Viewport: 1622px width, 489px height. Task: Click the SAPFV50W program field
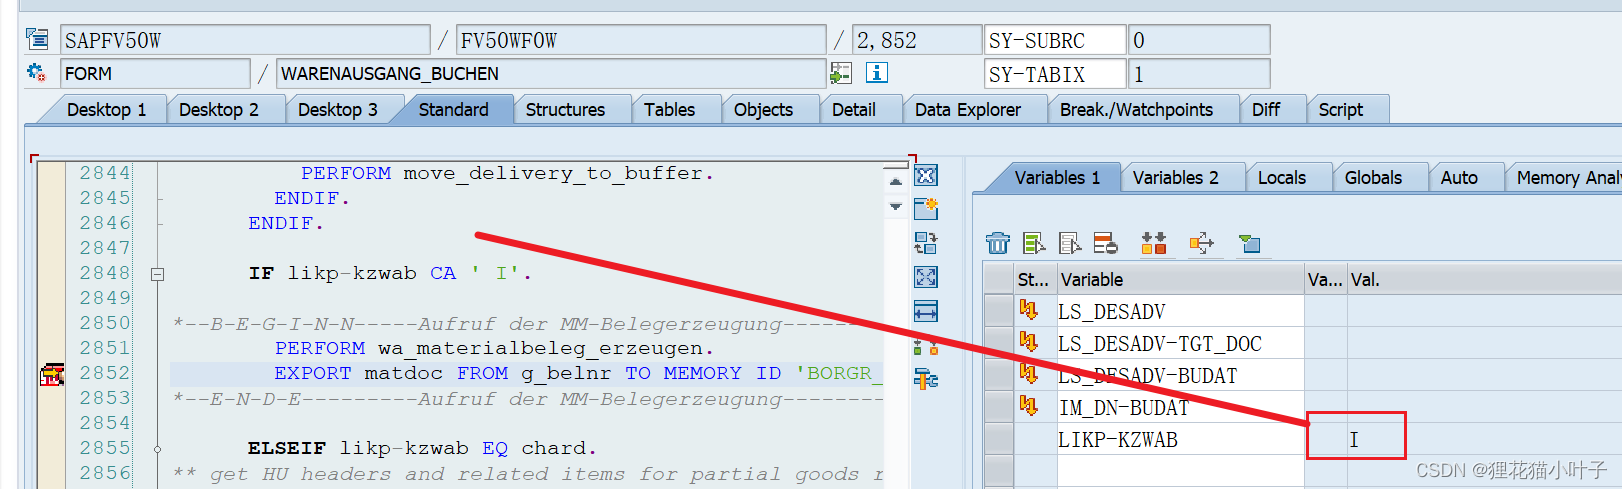(x=245, y=40)
